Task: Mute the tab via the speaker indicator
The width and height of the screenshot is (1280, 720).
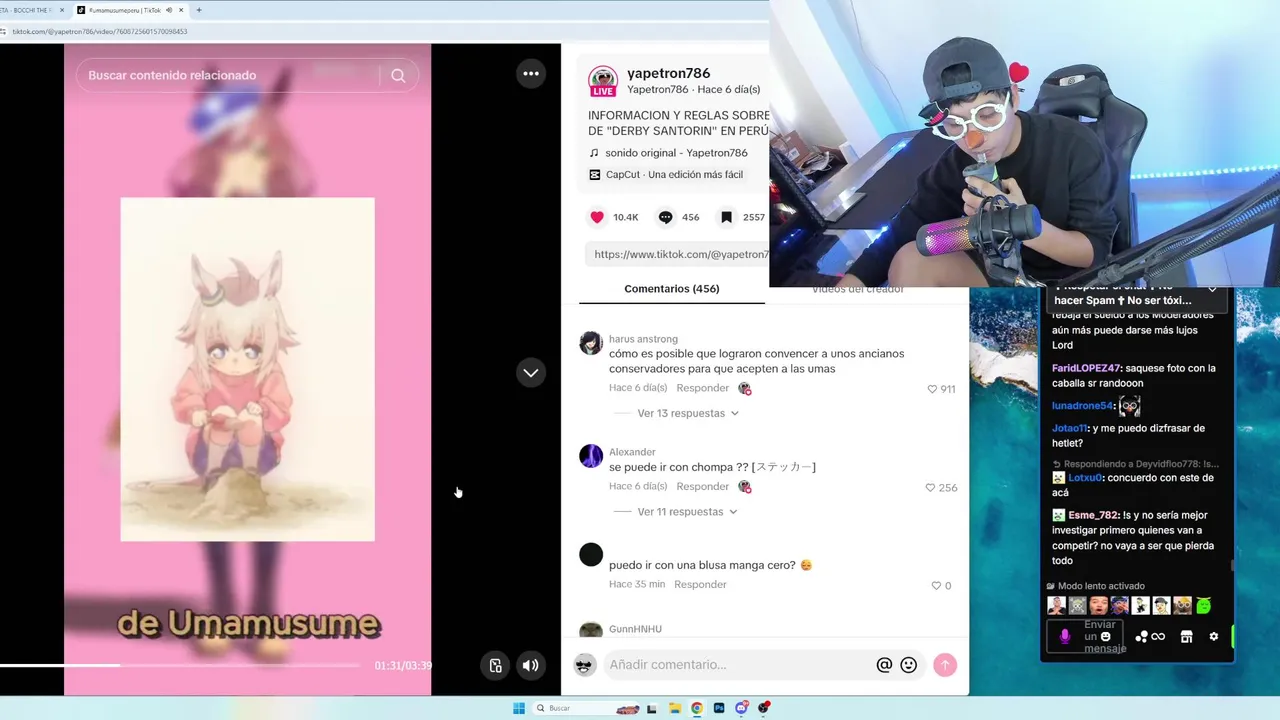Action: click(x=168, y=10)
